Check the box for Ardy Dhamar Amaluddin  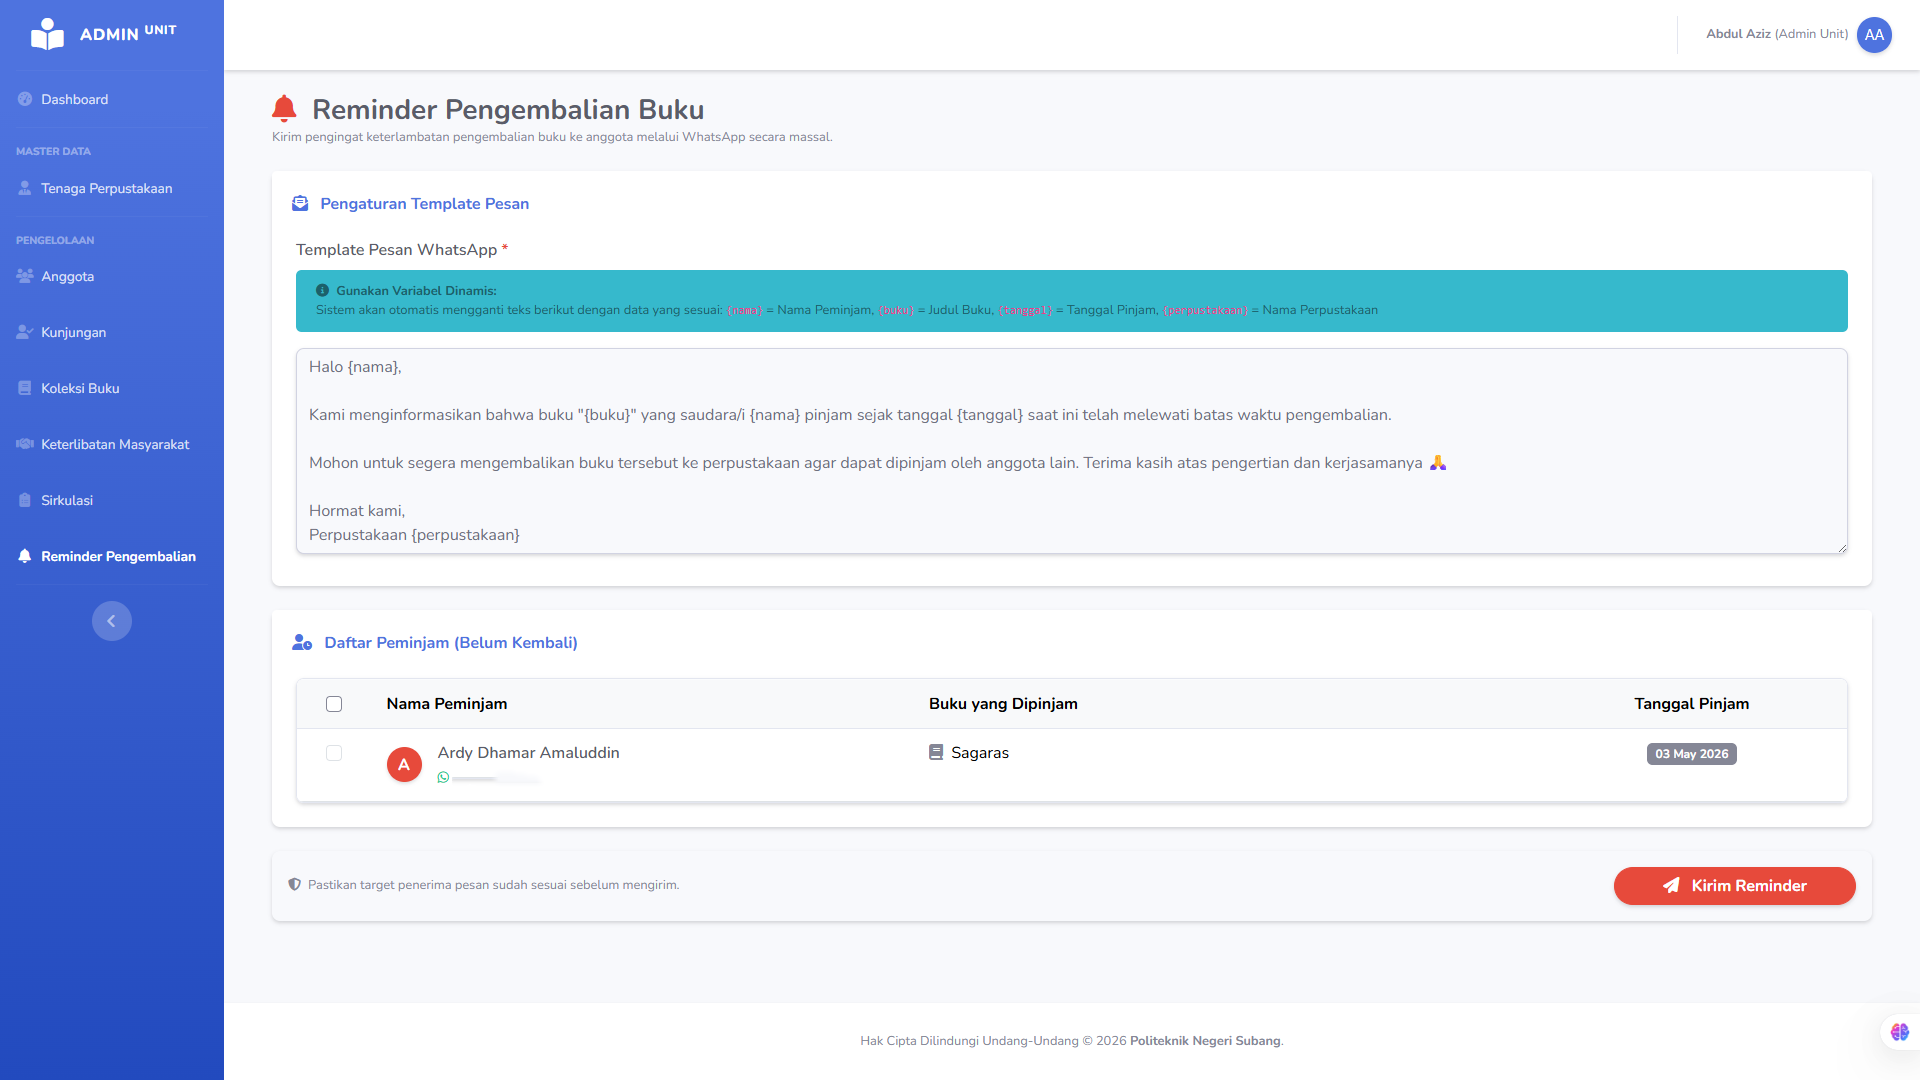pyautogui.click(x=334, y=753)
